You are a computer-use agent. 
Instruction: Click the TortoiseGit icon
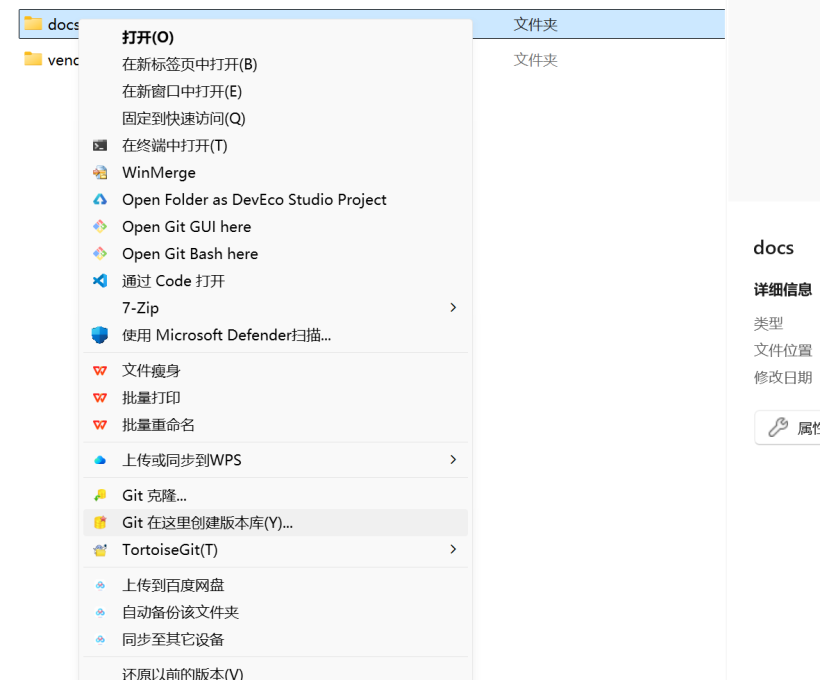pyautogui.click(x=100, y=550)
